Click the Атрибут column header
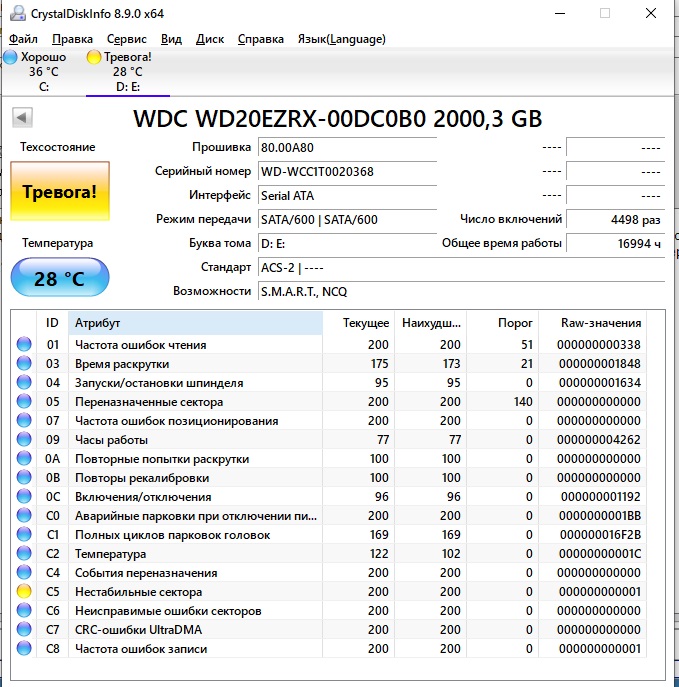The image size is (679, 687). pos(195,323)
